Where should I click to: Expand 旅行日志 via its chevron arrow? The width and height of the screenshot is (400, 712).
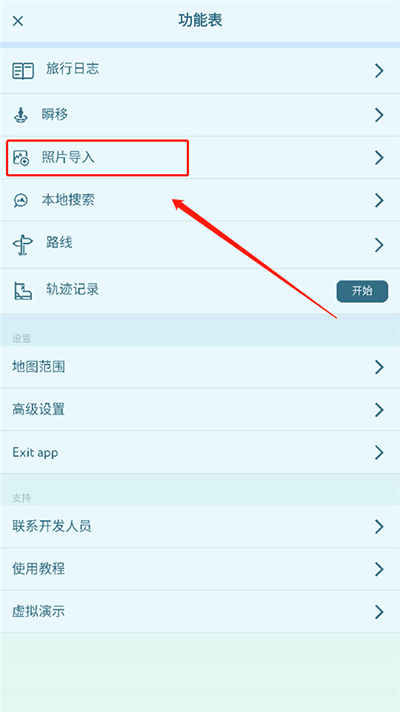tap(379, 71)
